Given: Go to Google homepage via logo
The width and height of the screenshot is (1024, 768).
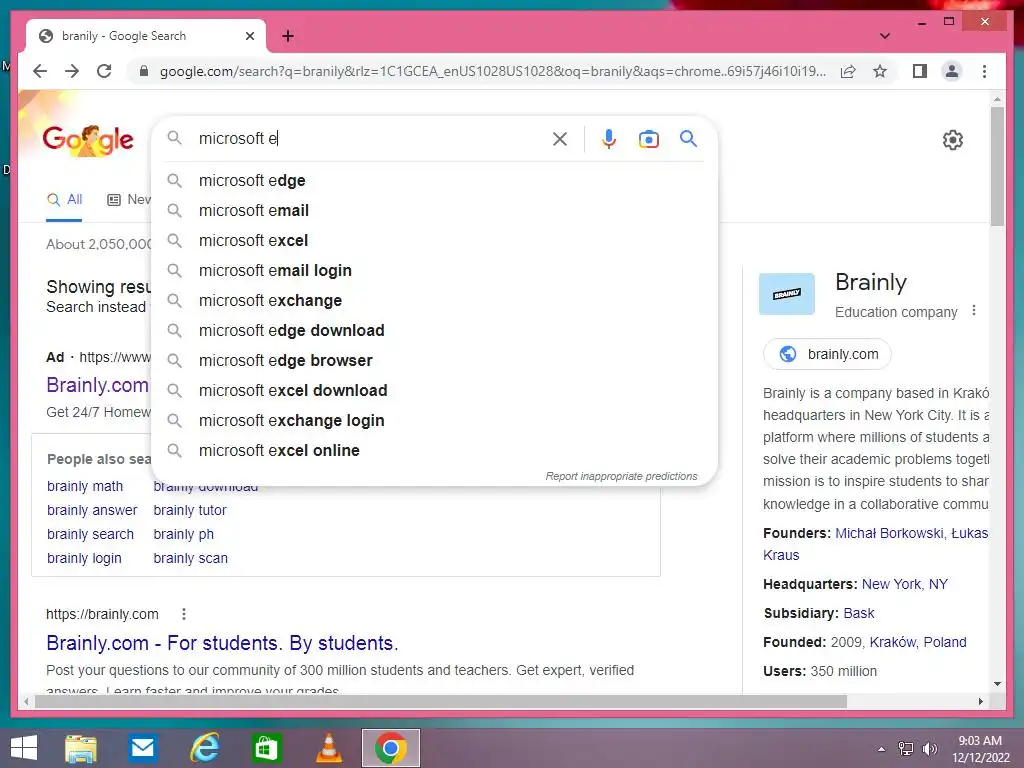Looking at the screenshot, I should pos(88,140).
